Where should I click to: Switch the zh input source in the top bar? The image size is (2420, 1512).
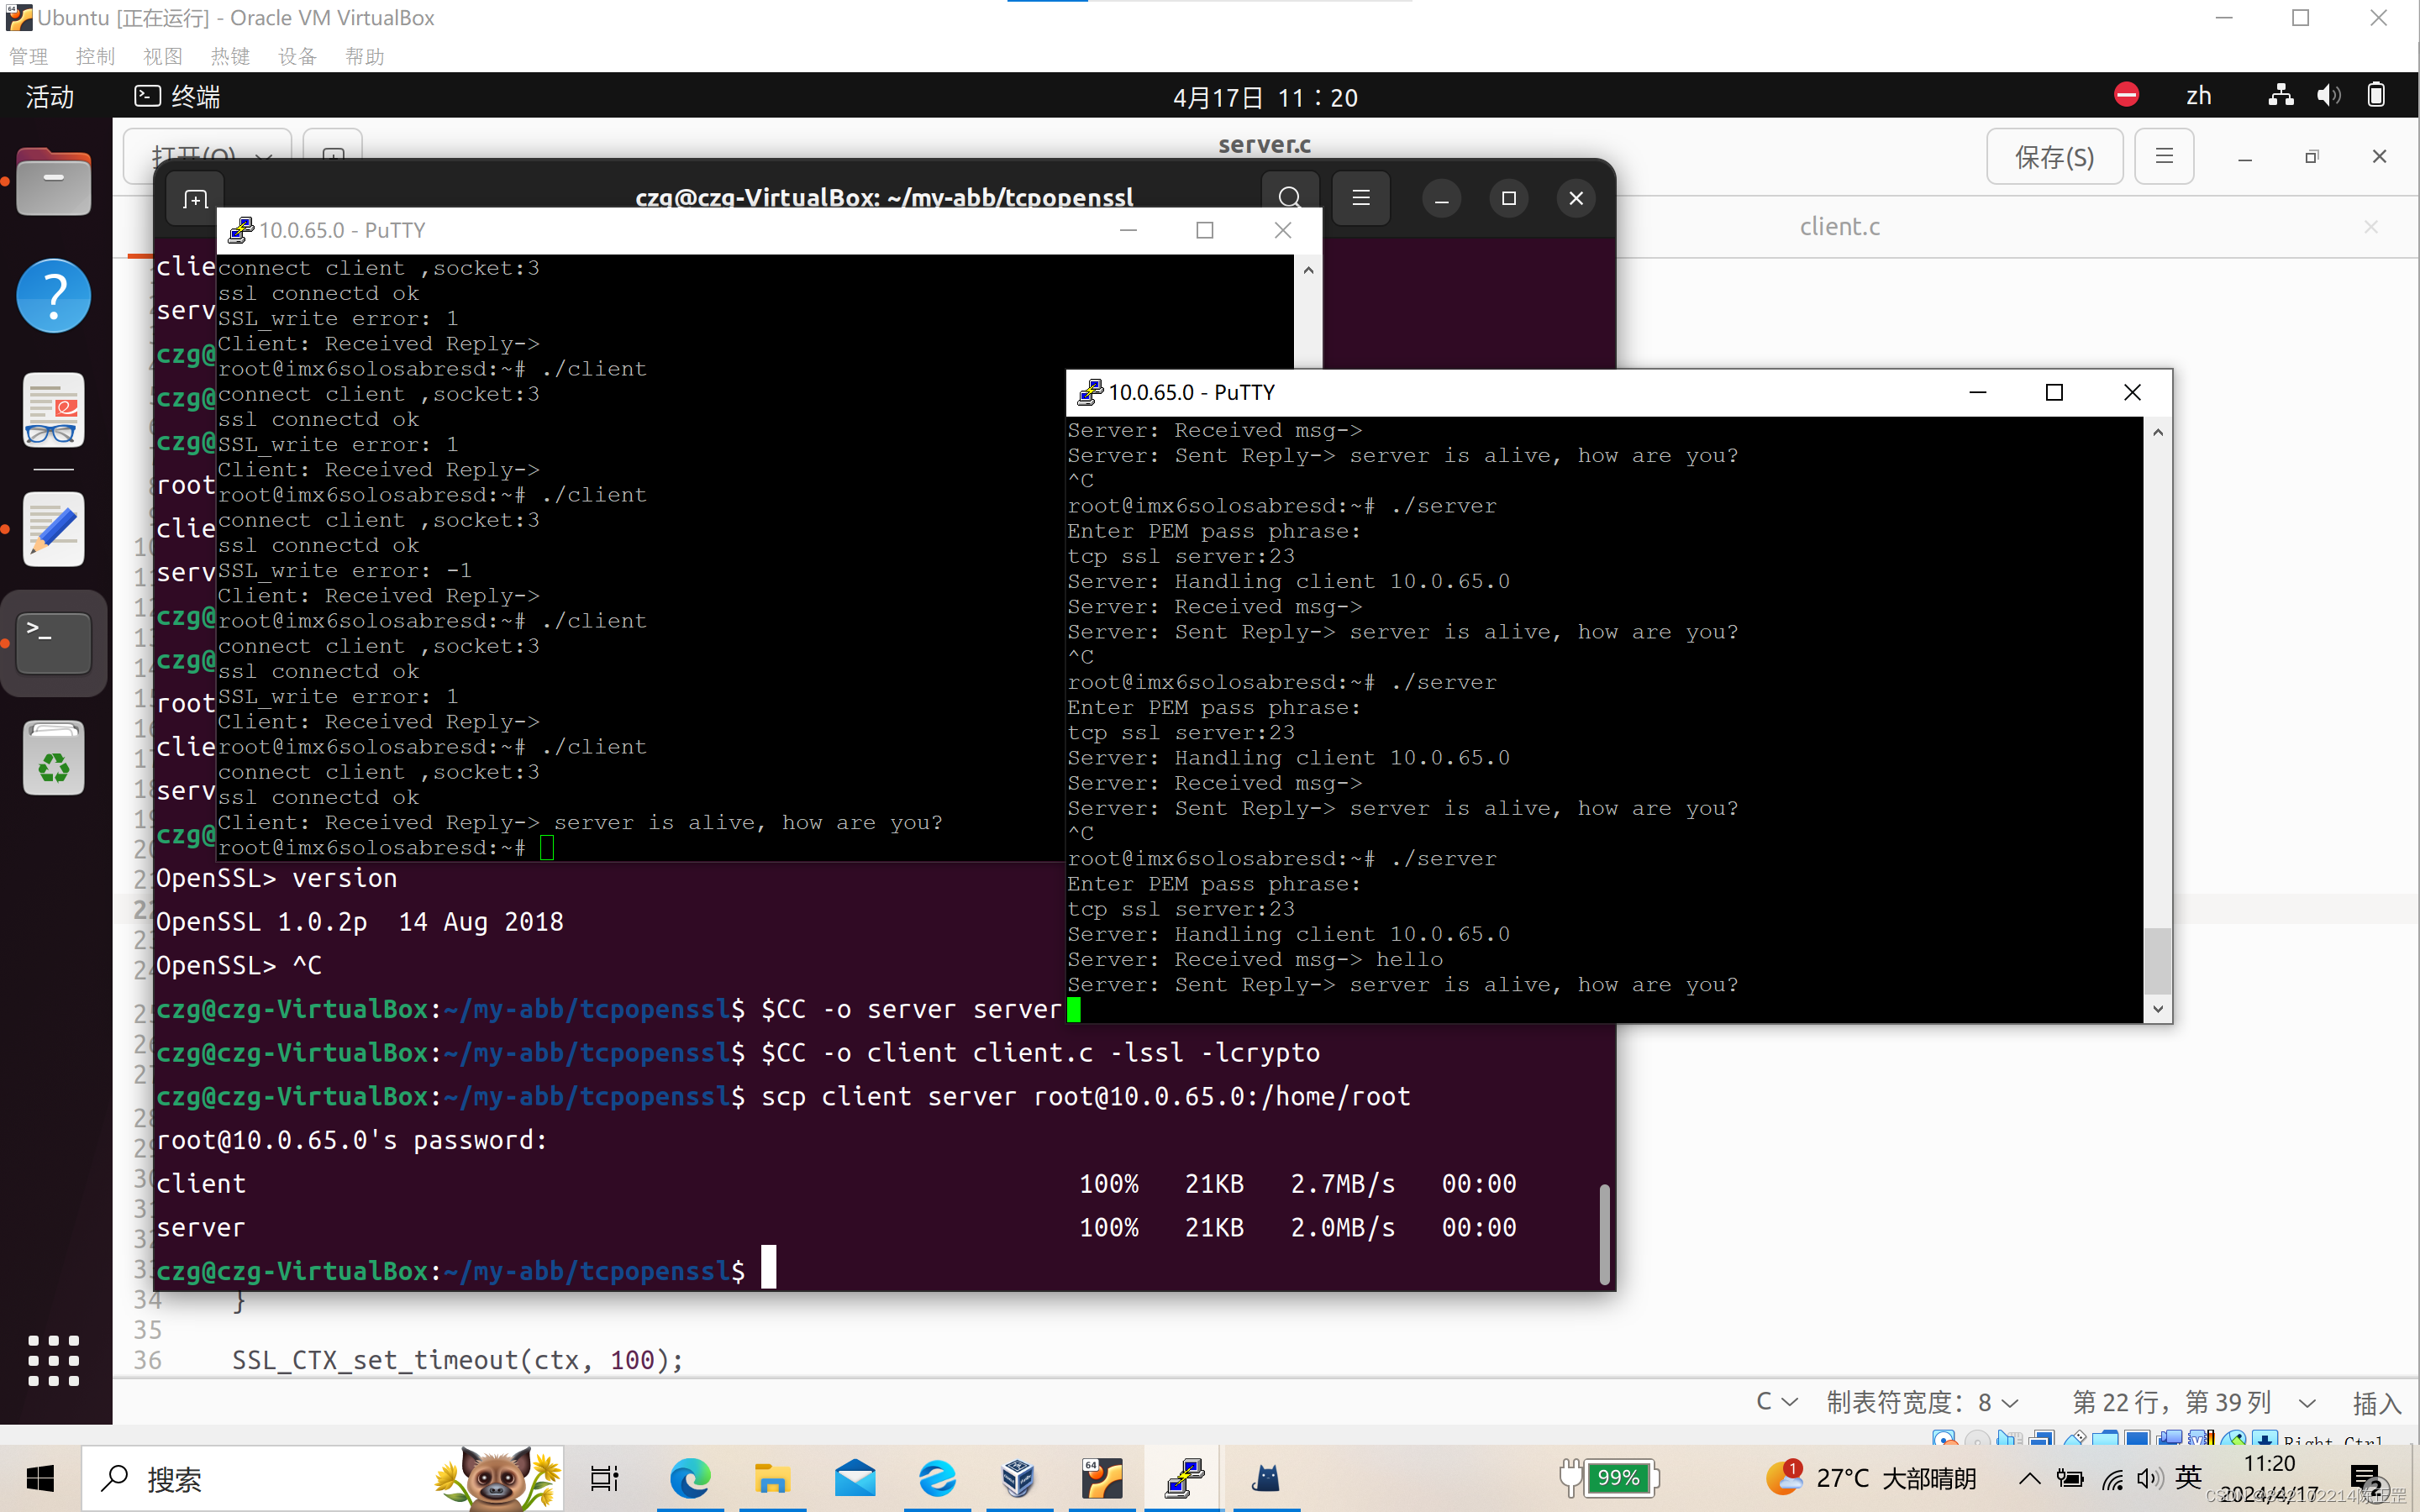point(2199,95)
